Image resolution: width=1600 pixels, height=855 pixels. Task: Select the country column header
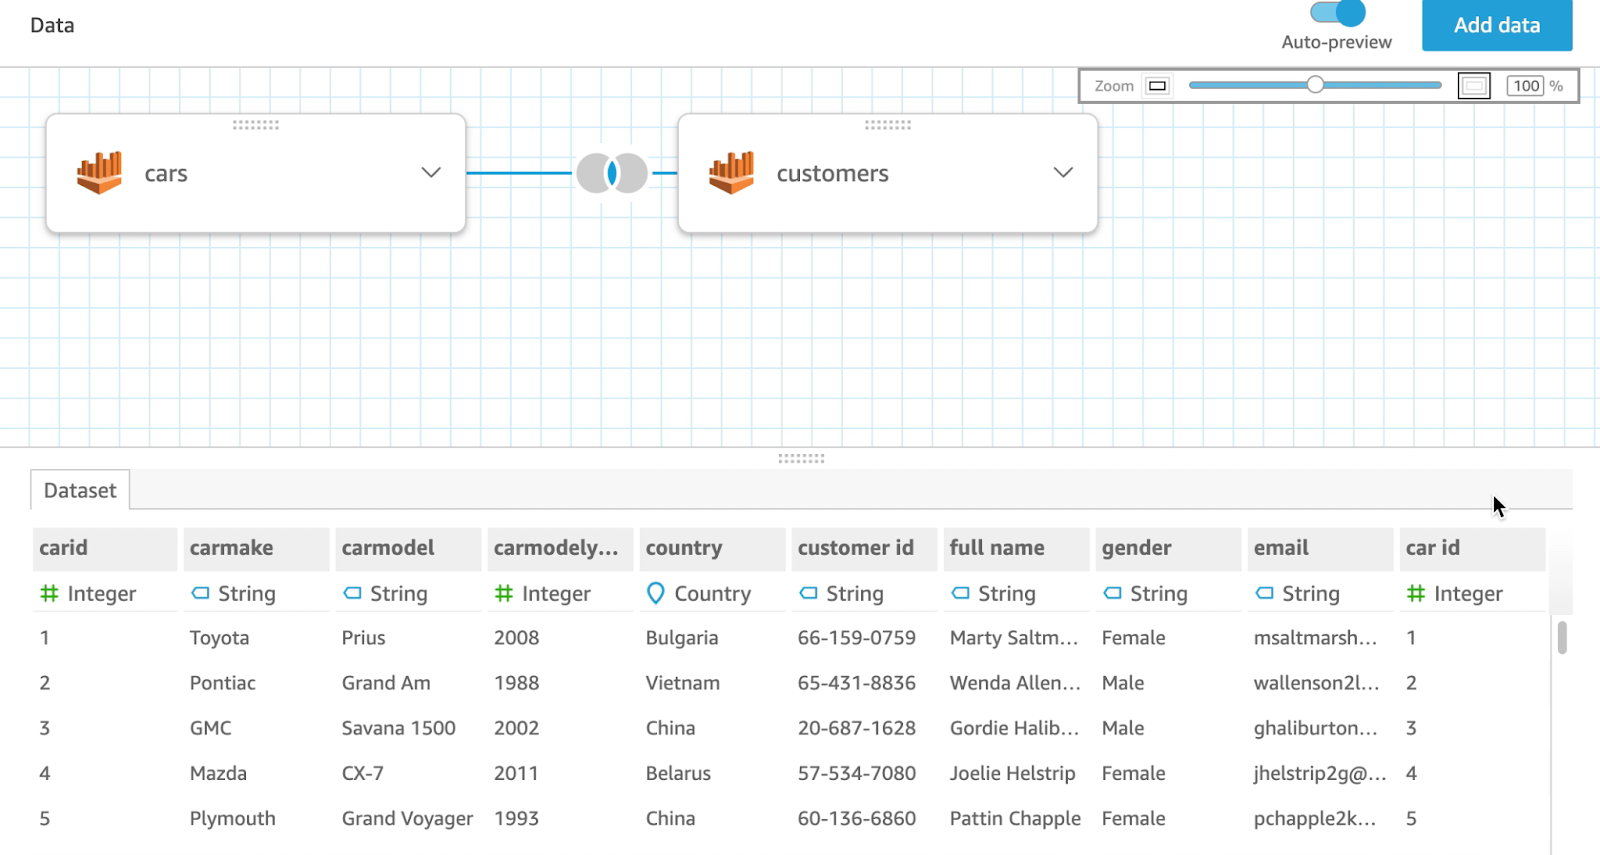713,548
